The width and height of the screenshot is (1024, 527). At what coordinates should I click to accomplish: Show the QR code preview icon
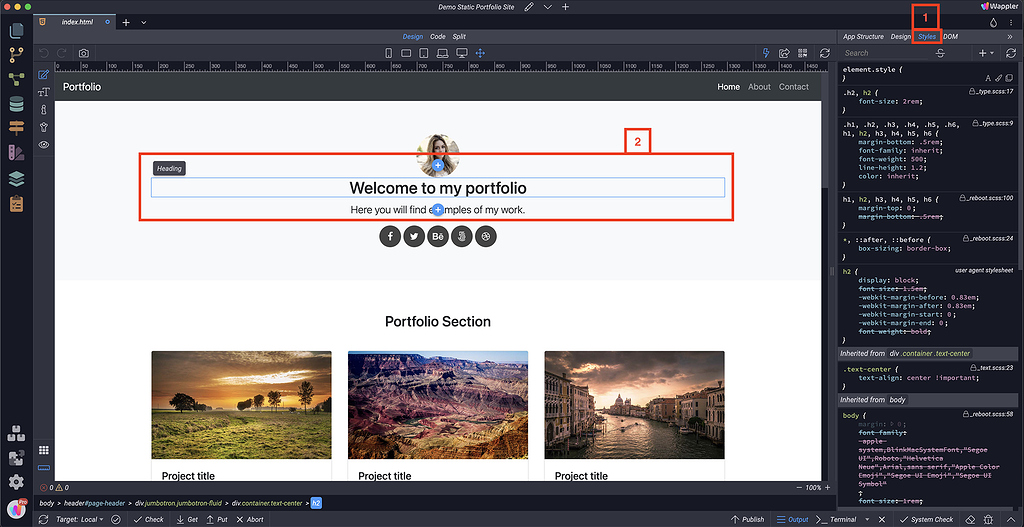tap(803, 53)
